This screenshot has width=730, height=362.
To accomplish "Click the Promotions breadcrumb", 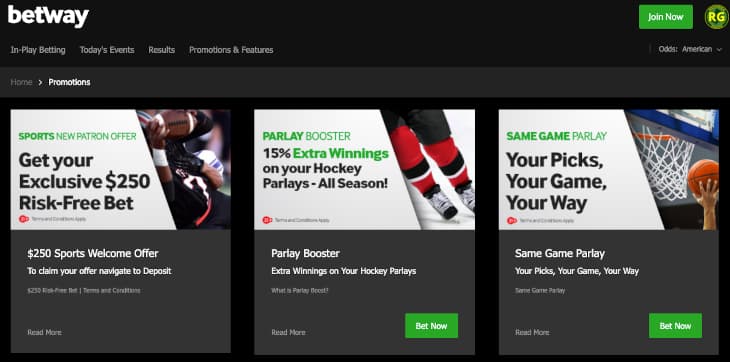I will point(69,82).
